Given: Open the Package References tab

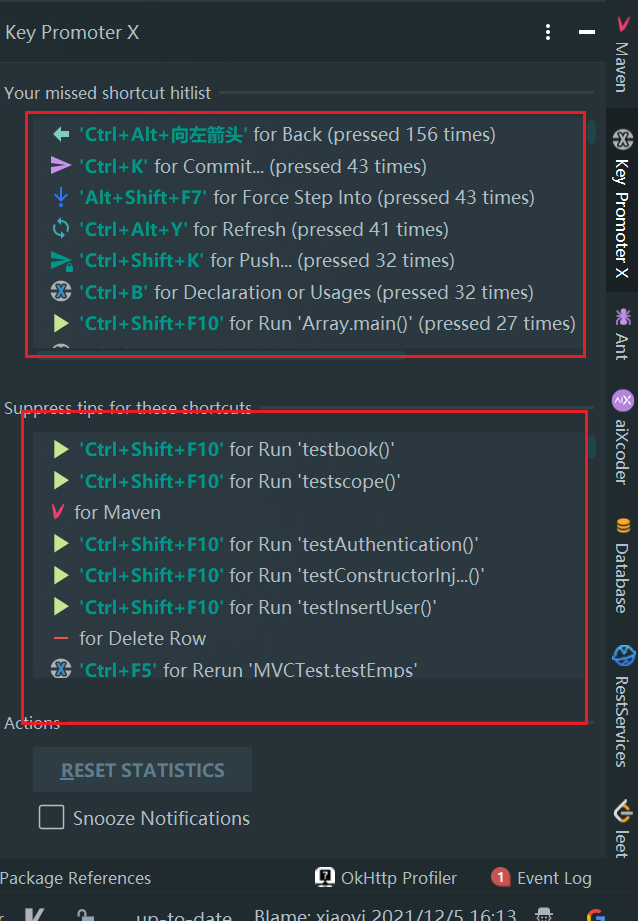Looking at the screenshot, I should coord(75,878).
